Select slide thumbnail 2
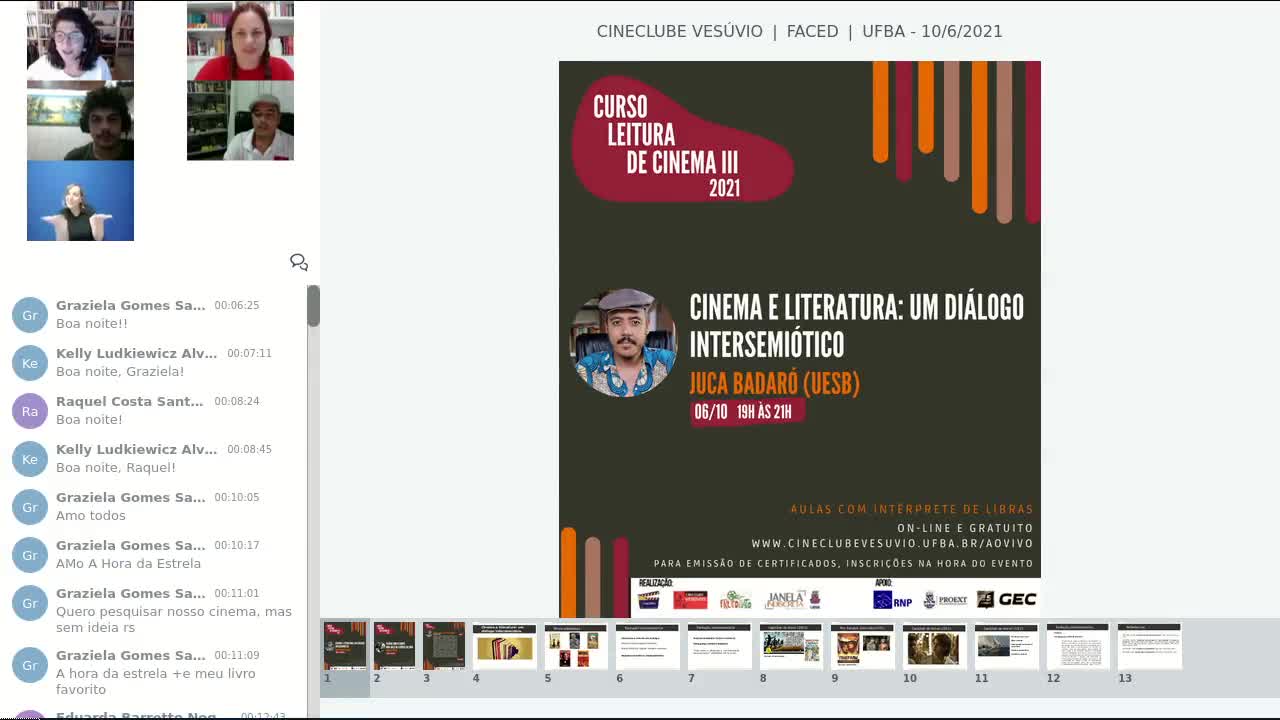The image size is (1280, 720). pyautogui.click(x=394, y=646)
